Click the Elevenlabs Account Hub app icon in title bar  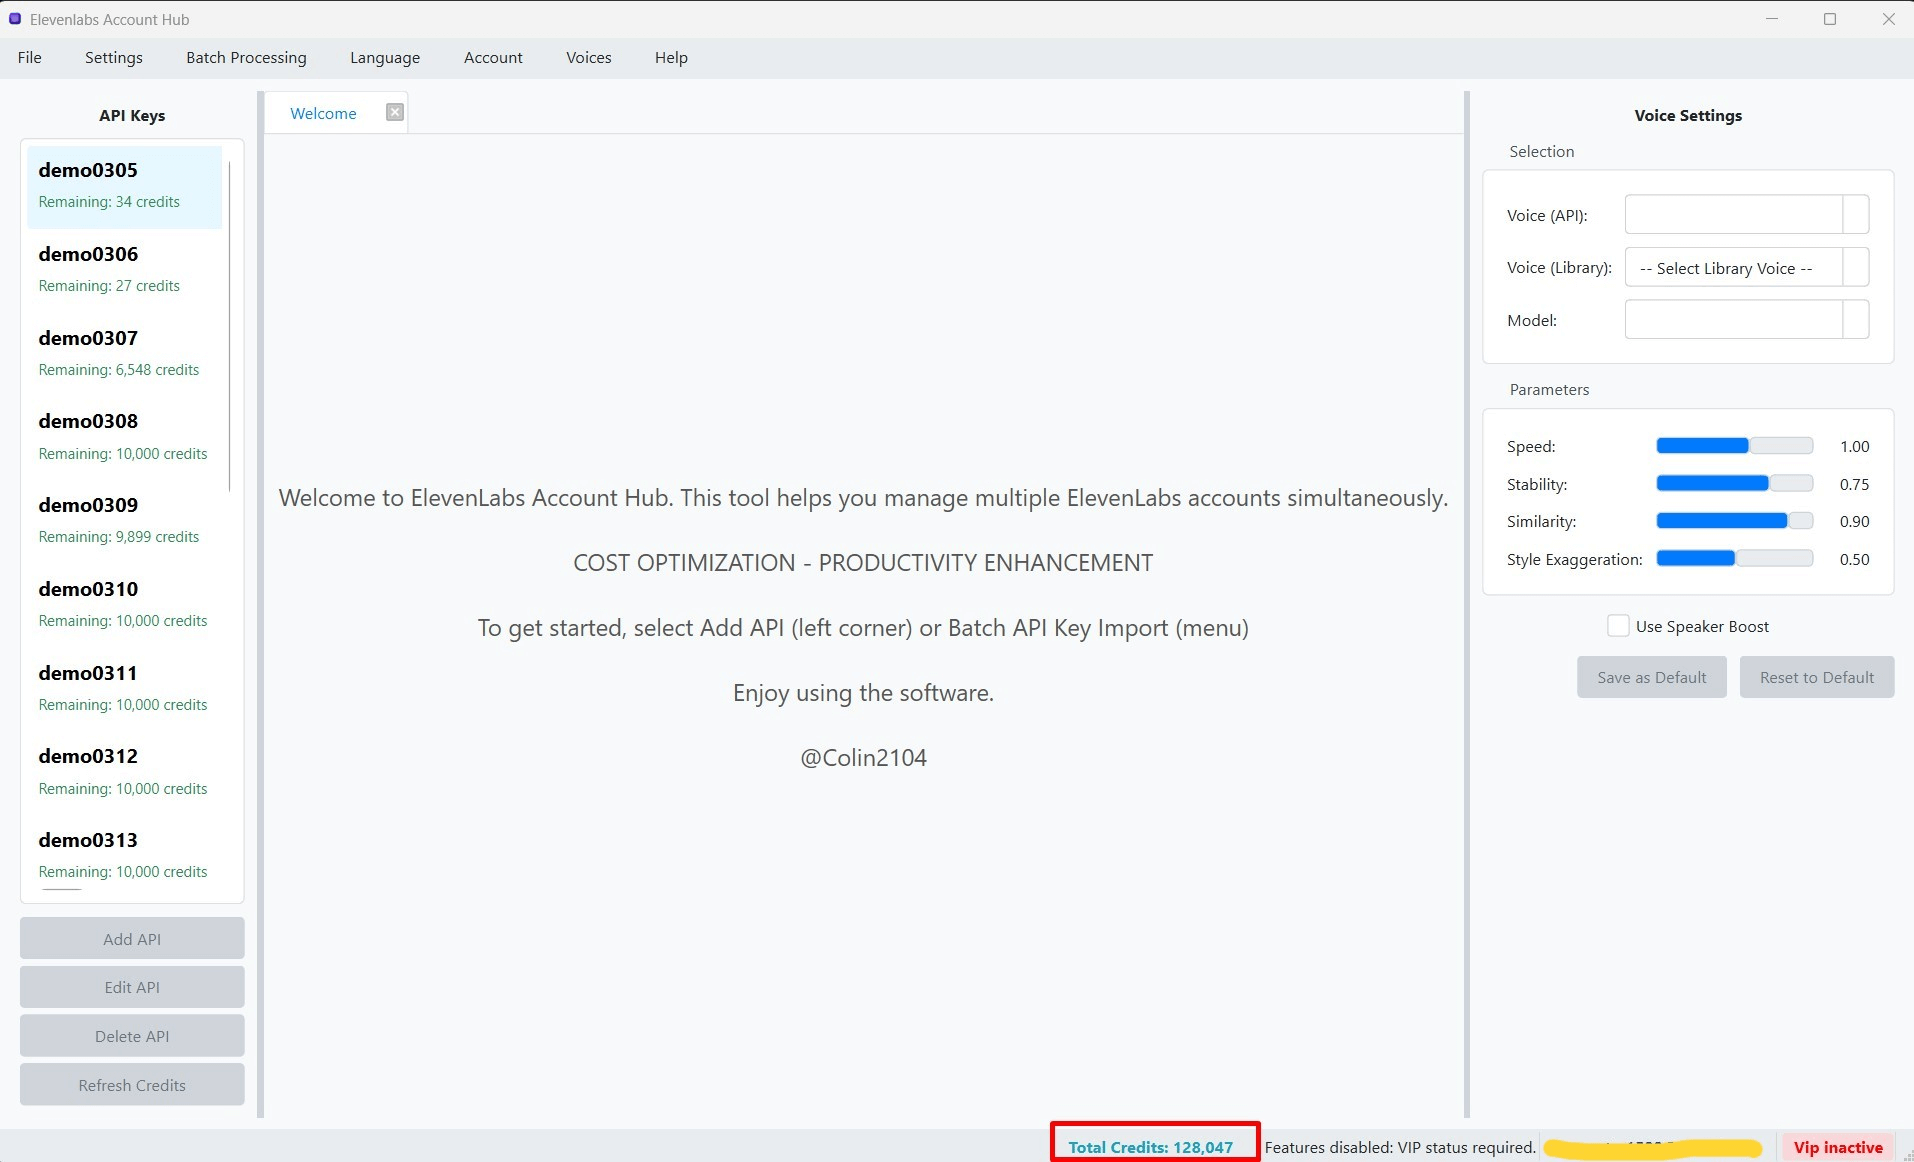[x=15, y=19]
